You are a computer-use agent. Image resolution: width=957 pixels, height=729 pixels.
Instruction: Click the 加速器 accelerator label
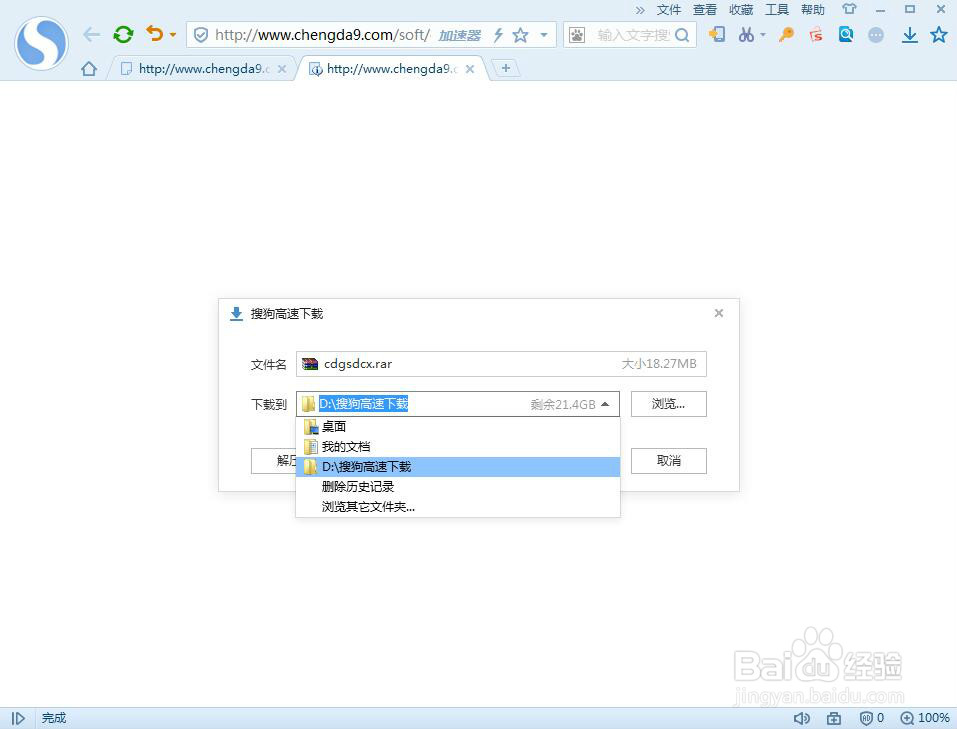coord(460,35)
